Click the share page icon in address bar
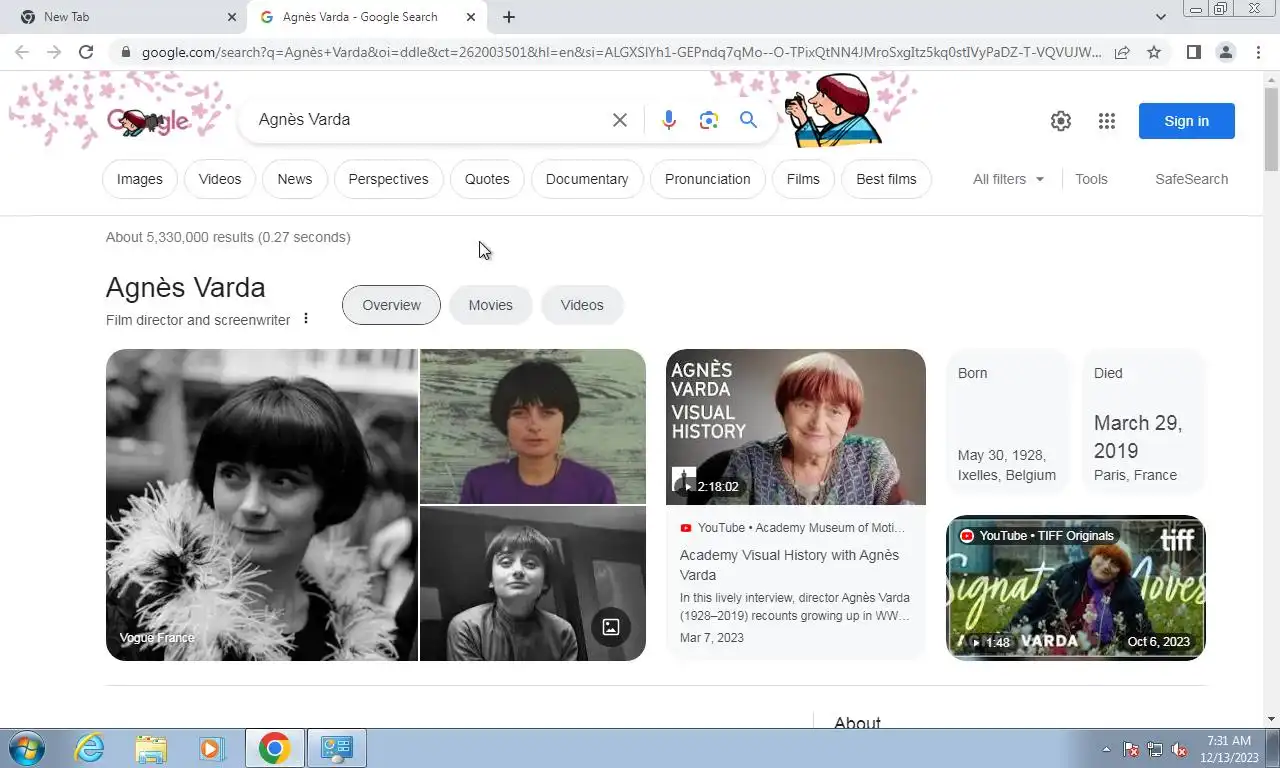1280x768 pixels. click(1122, 52)
